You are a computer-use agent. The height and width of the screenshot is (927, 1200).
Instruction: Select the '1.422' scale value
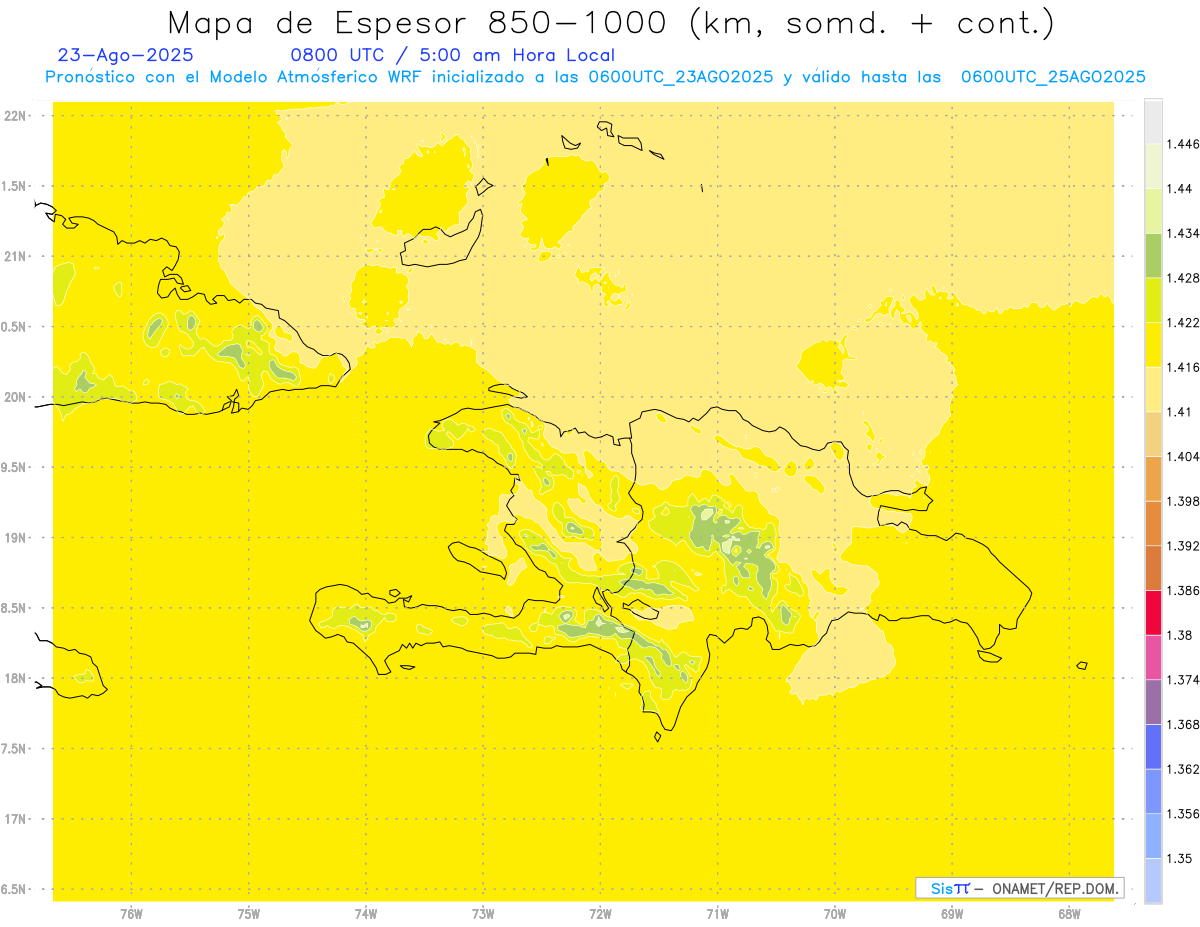(1183, 322)
